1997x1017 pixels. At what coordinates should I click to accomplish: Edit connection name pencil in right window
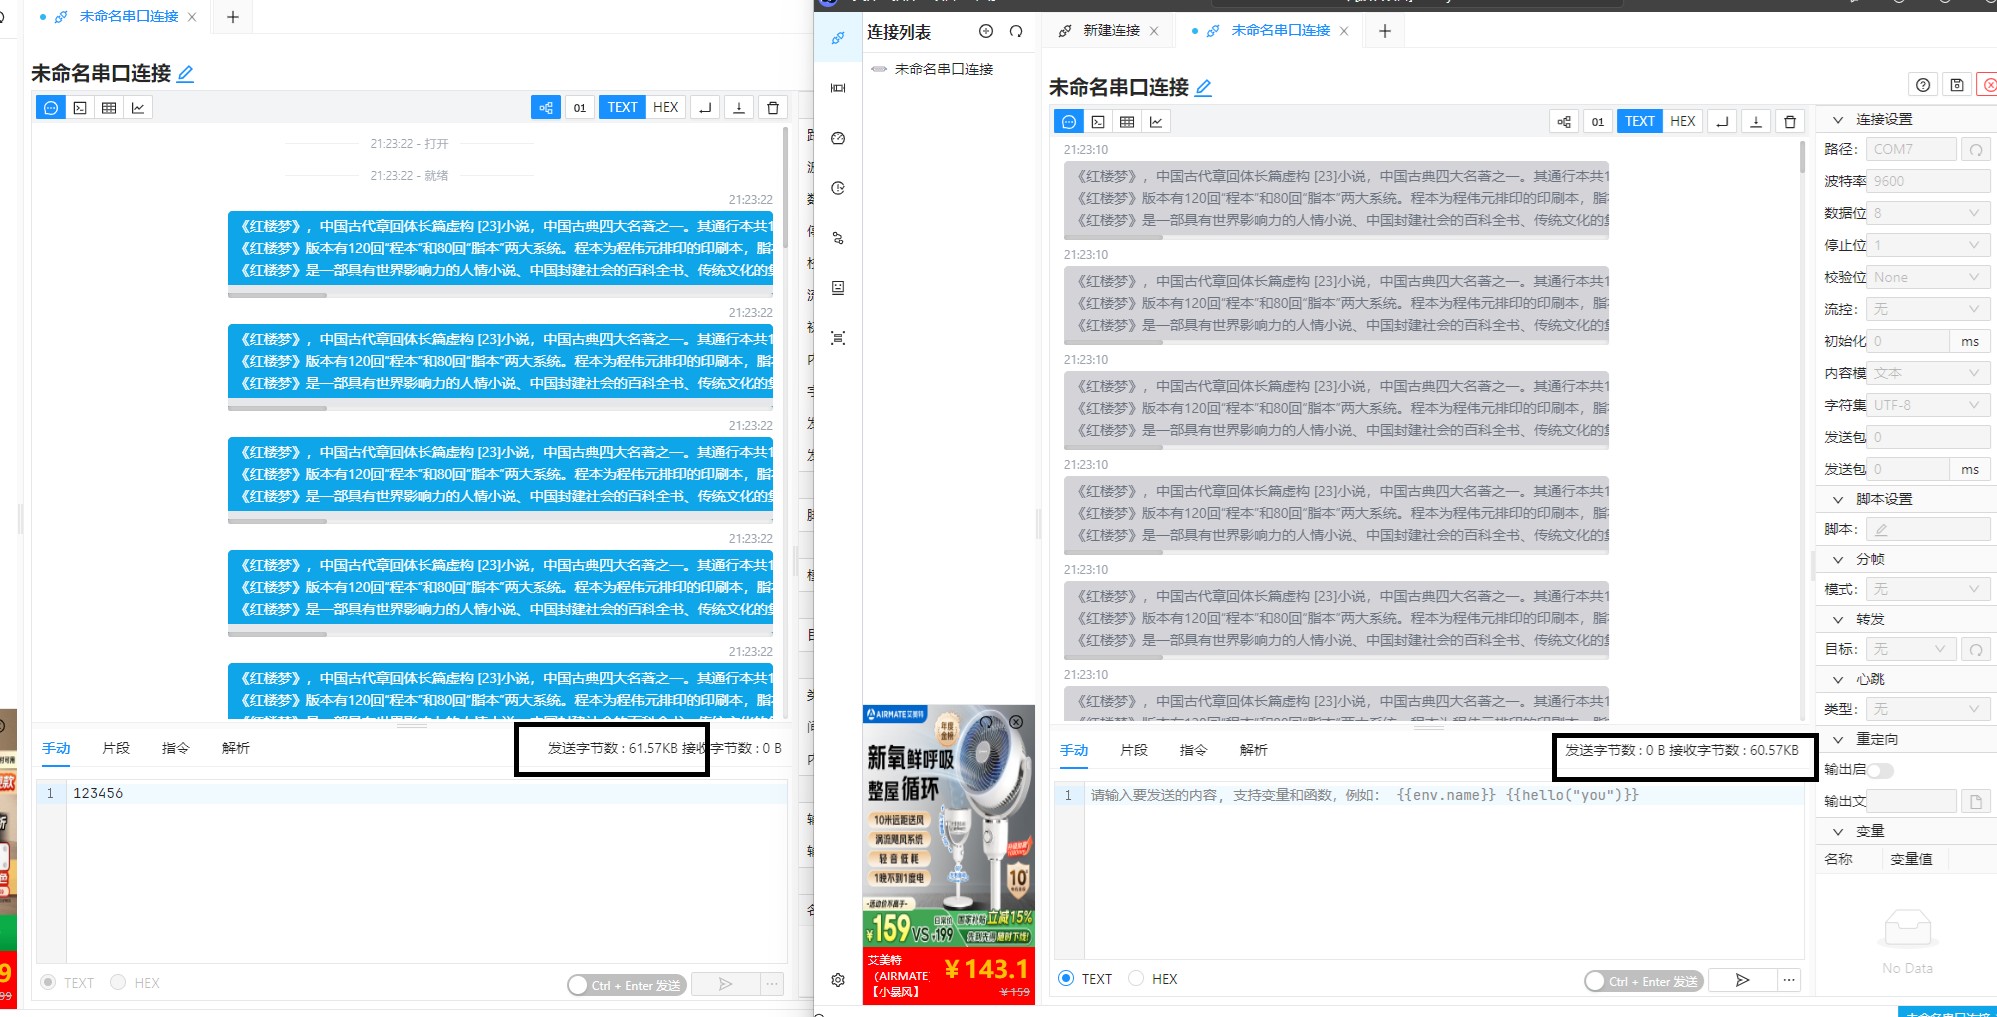pyautogui.click(x=1204, y=88)
